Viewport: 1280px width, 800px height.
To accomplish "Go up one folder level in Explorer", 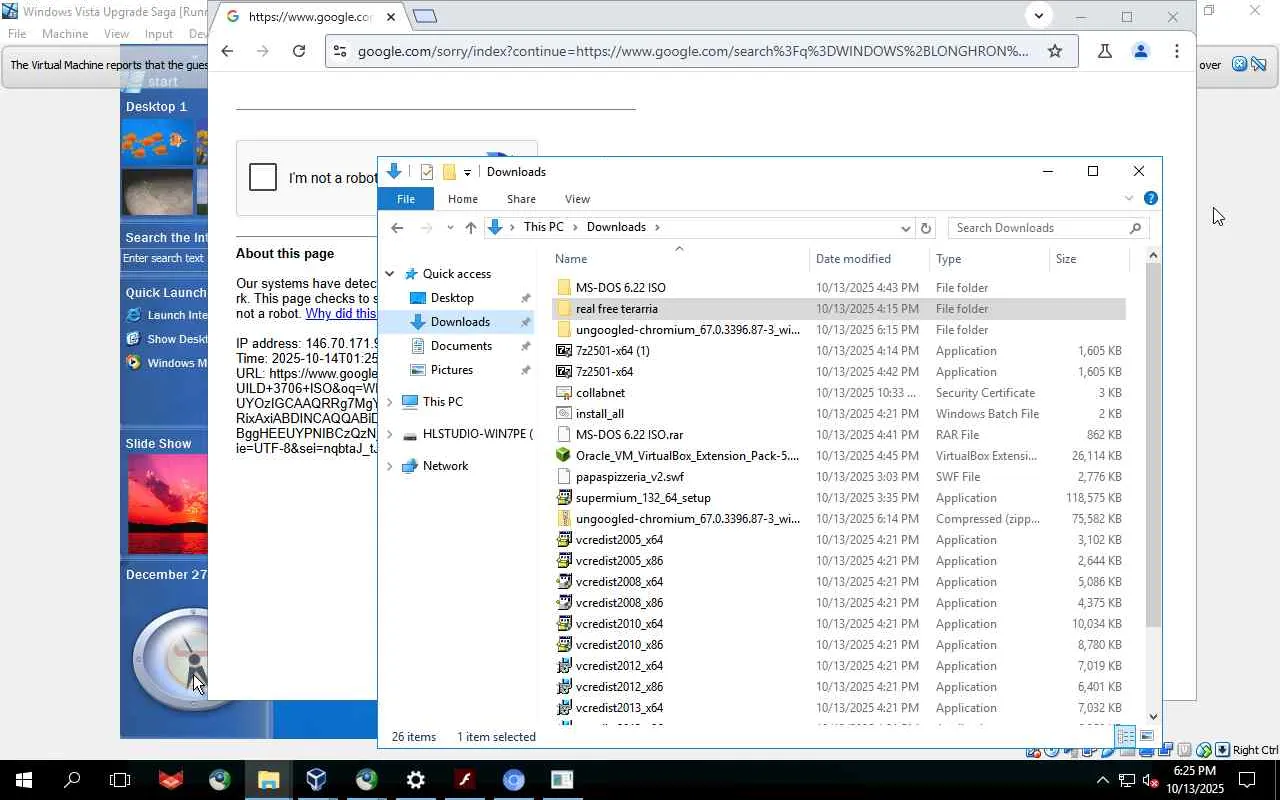I will pos(471,228).
